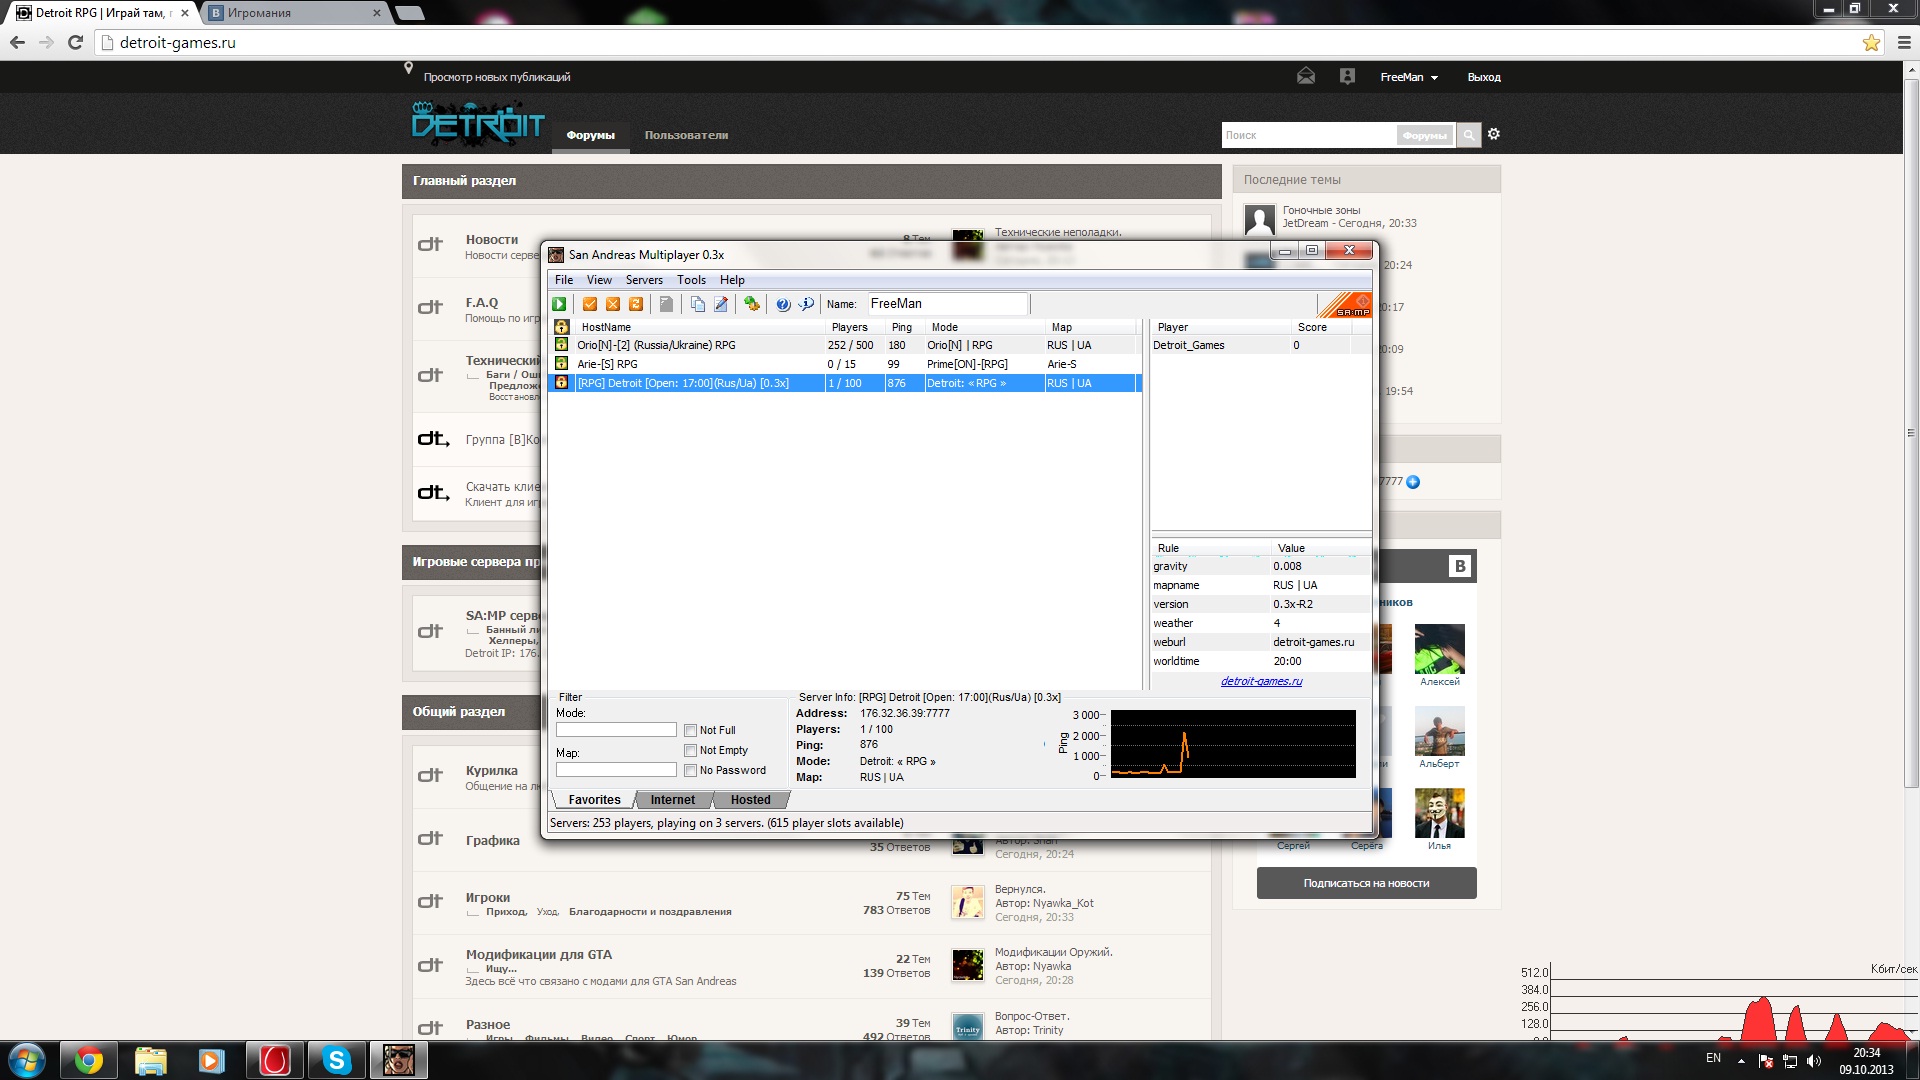1920x1080 pixels.
Task: Click the About info bubble icon
Action: pyautogui.click(x=806, y=304)
